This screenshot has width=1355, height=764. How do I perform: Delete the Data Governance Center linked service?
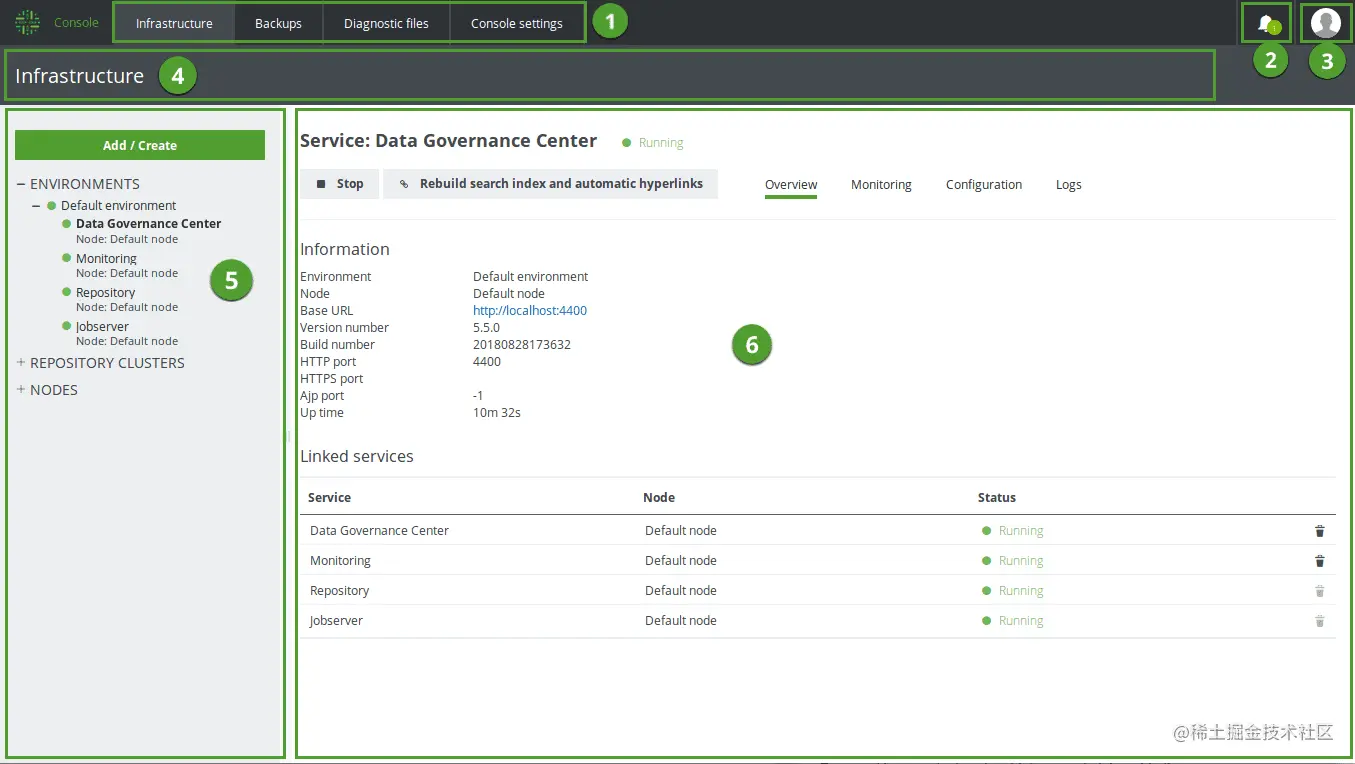pos(1319,531)
